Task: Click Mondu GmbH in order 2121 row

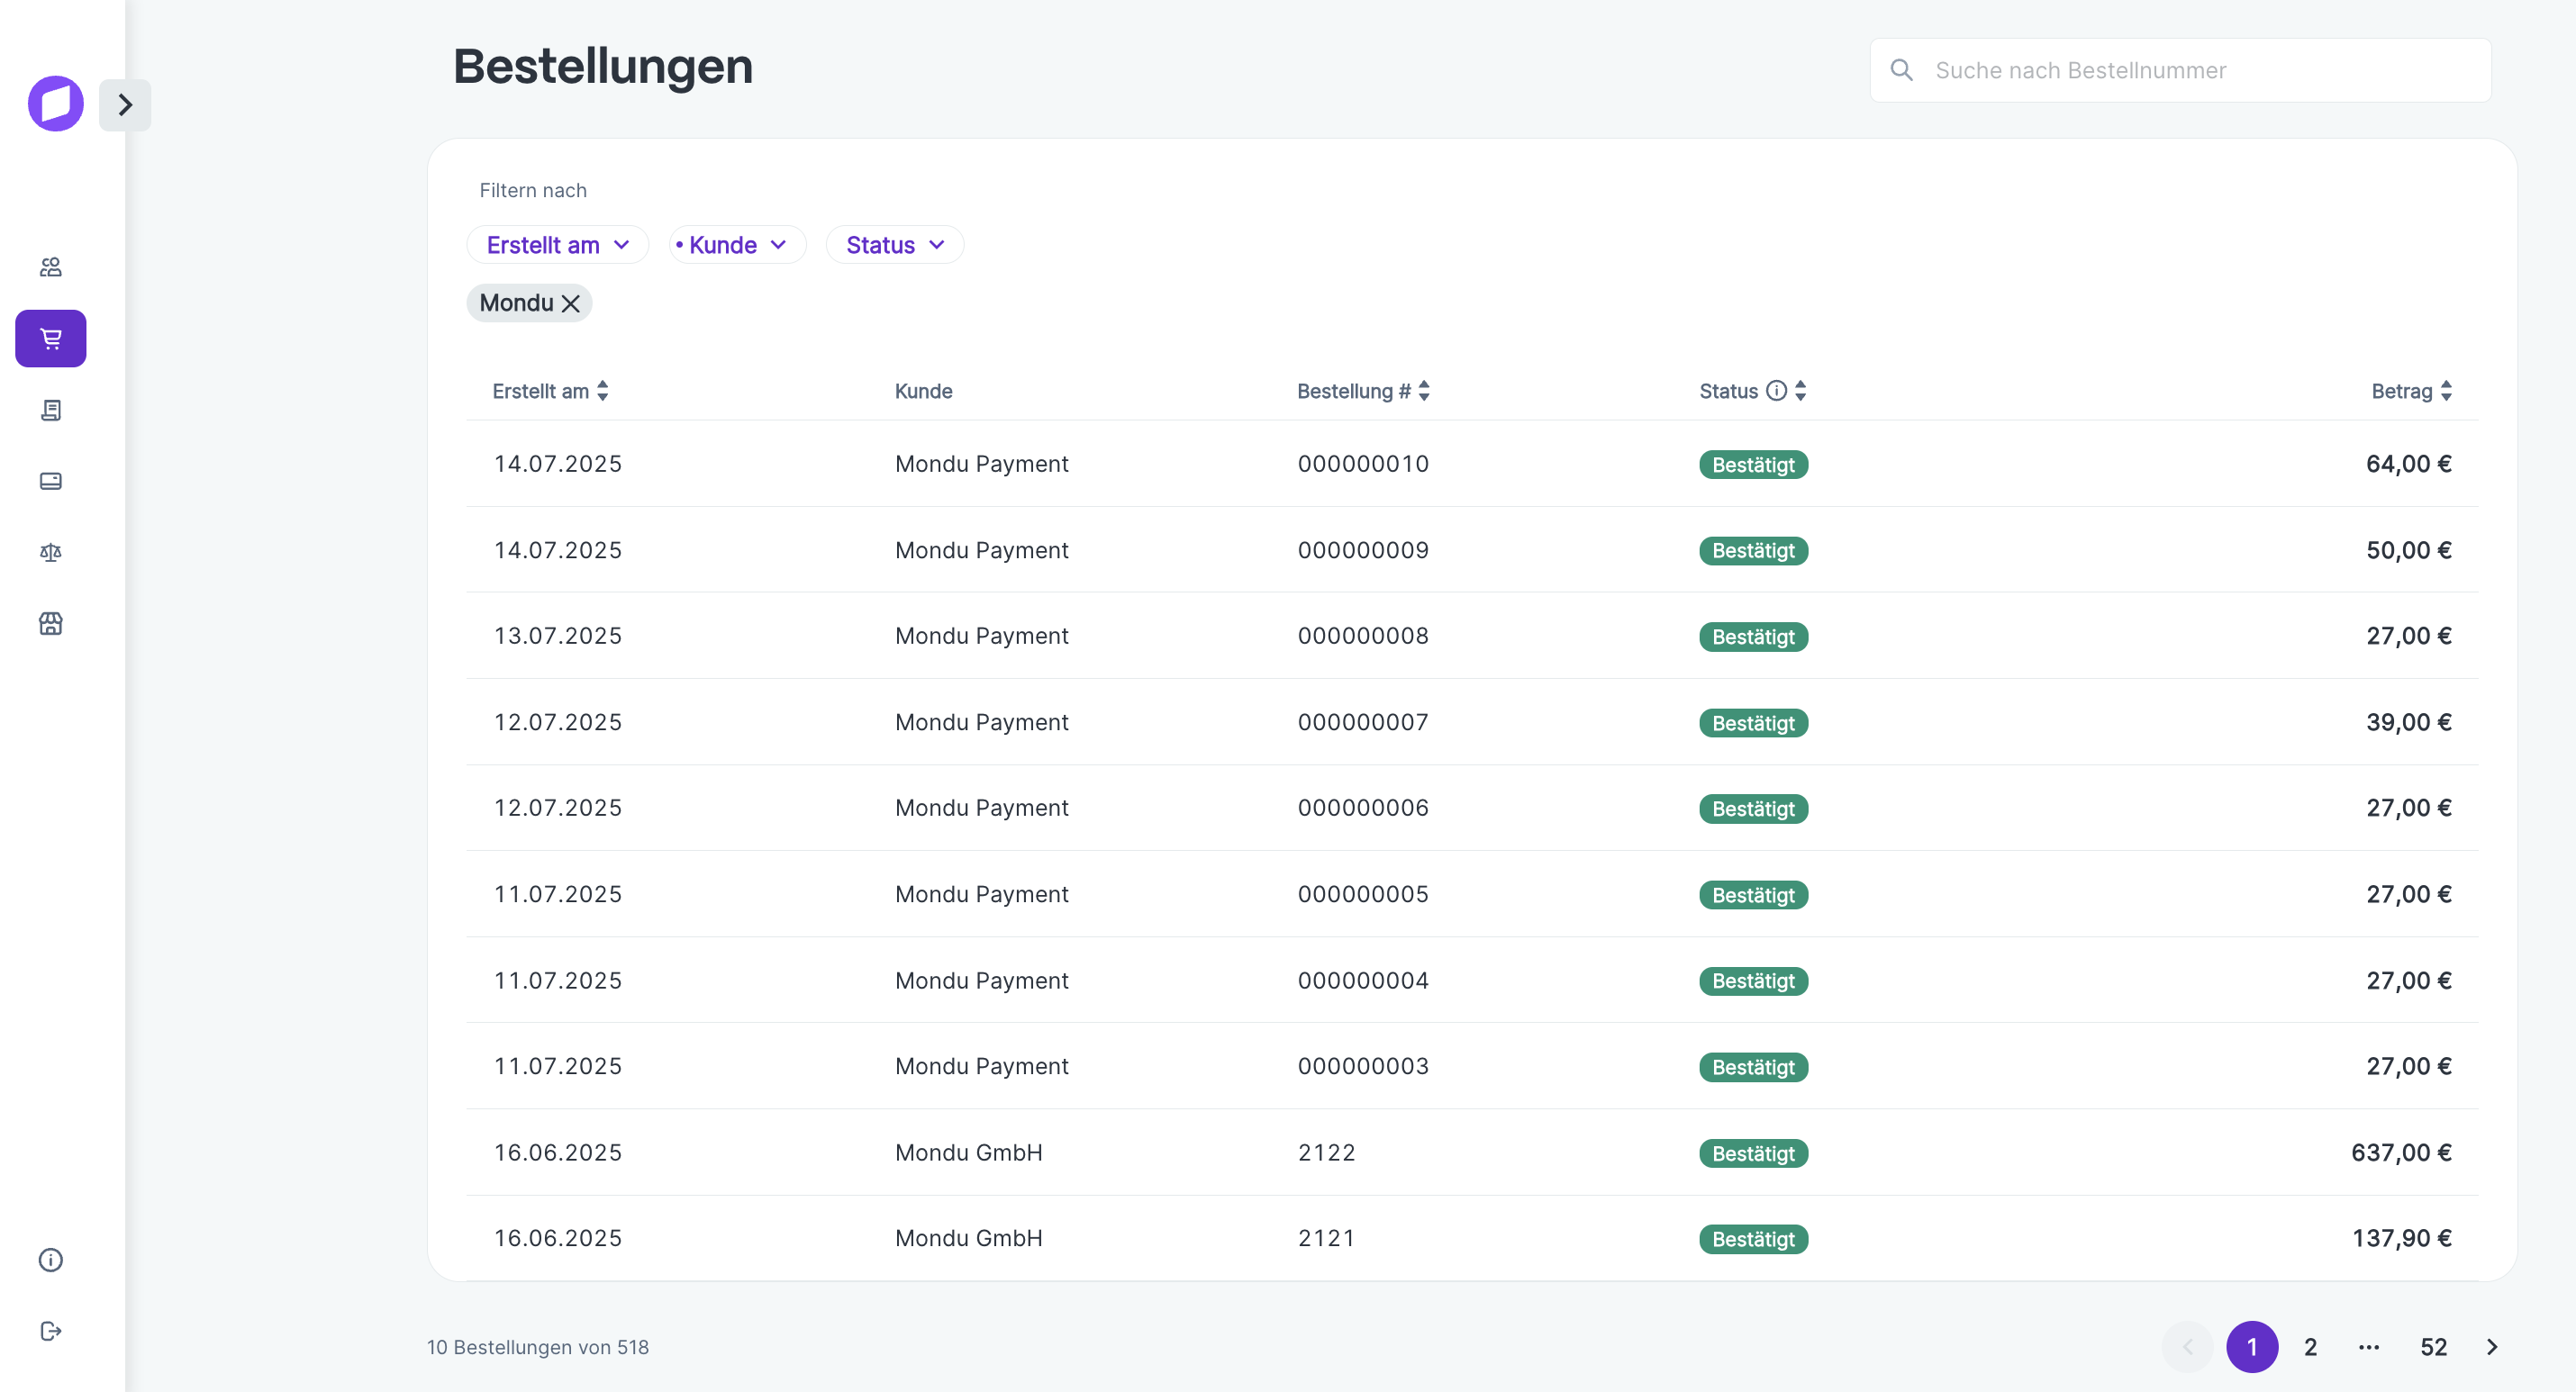Action: pyautogui.click(x=968, y=1238)
